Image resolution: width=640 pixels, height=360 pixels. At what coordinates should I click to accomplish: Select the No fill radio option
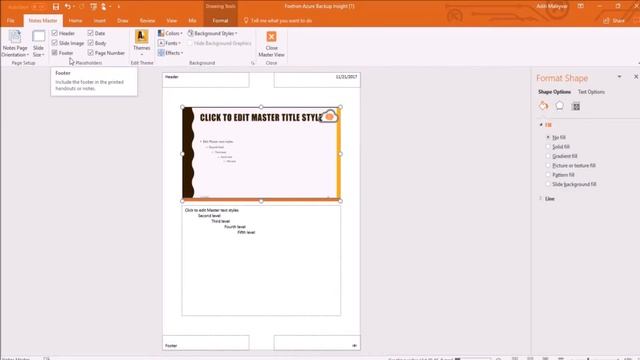click(548, 137)
